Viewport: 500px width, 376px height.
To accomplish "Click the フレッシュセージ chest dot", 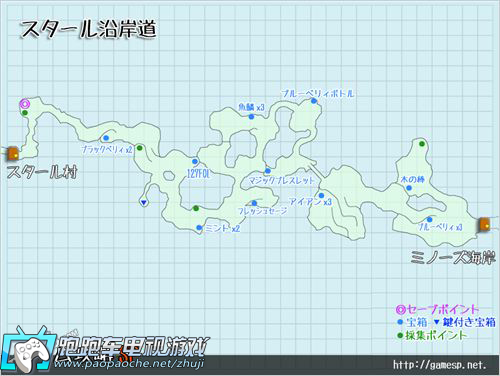I will [x=254, y=203].
